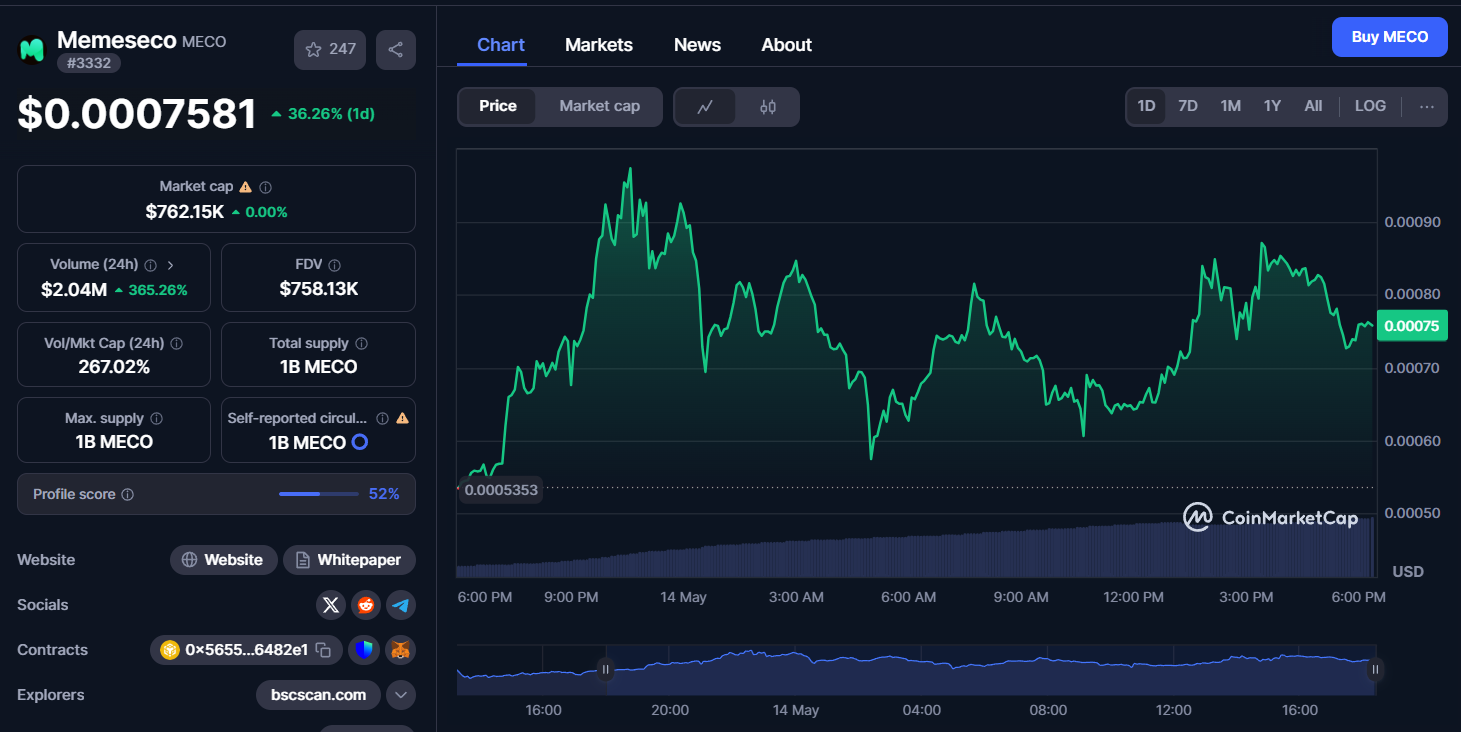The image size is (1461, 732).
Task: Select the 1M time range
Action: point(1230,106)
